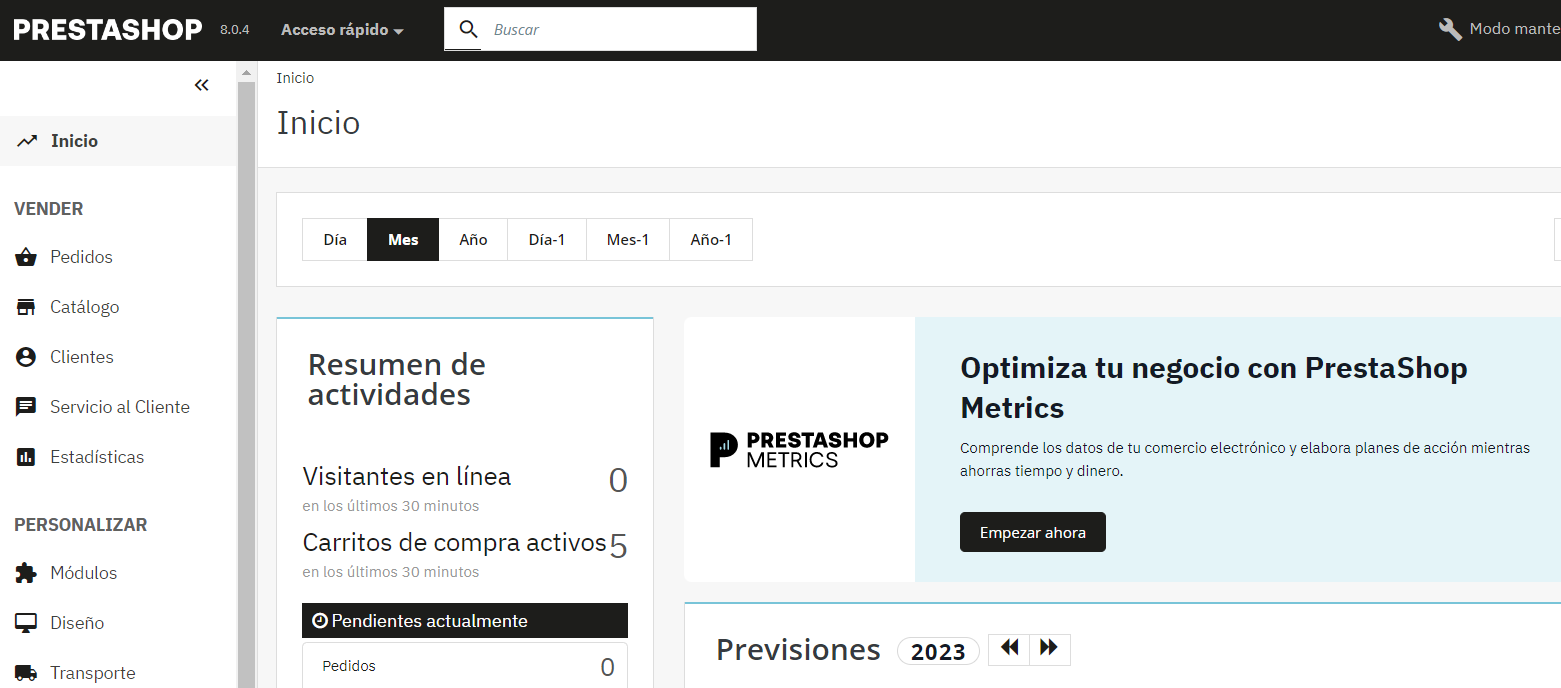Click the PrestaShop Metrics logo
This screenshot has height=688, width=1561.
tap(799, 450)
